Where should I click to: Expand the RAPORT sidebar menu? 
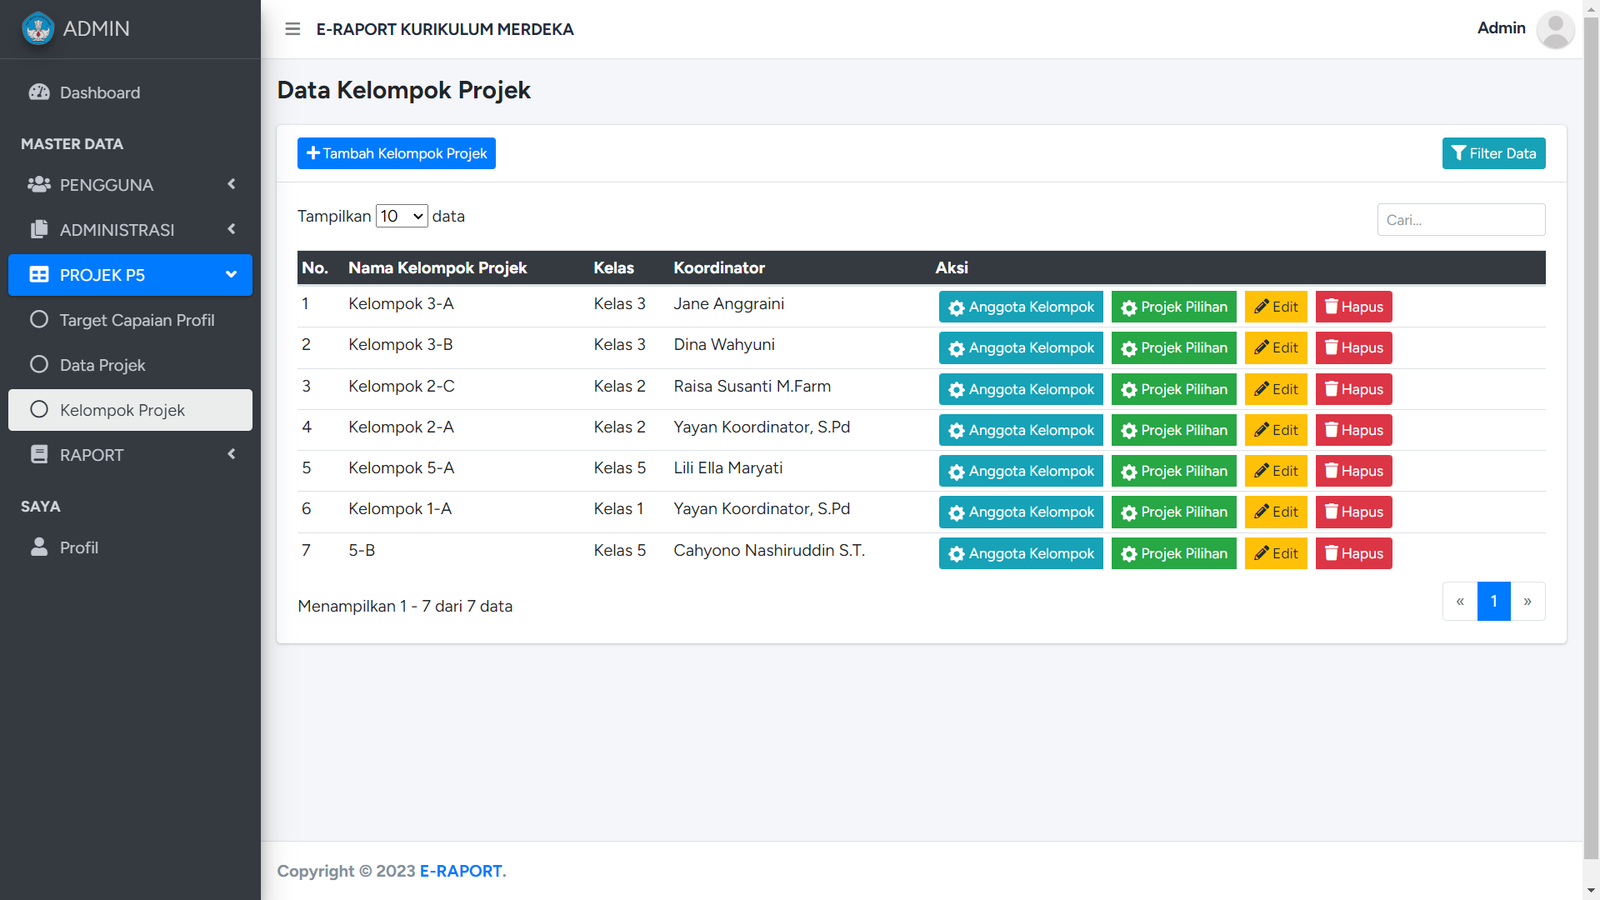click(x=130, y=455)
